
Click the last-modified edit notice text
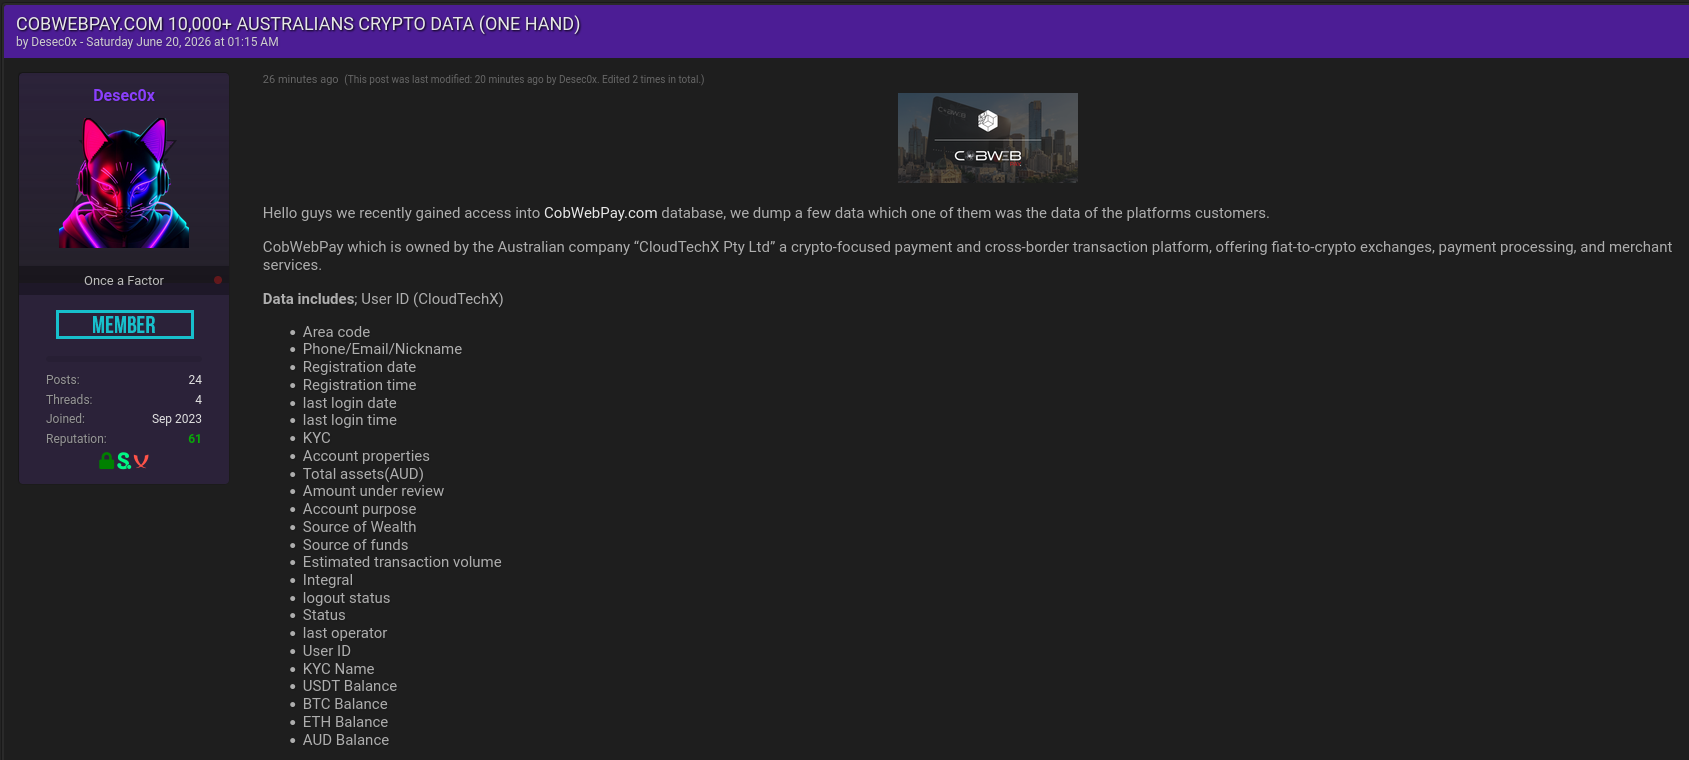point(524,79)
